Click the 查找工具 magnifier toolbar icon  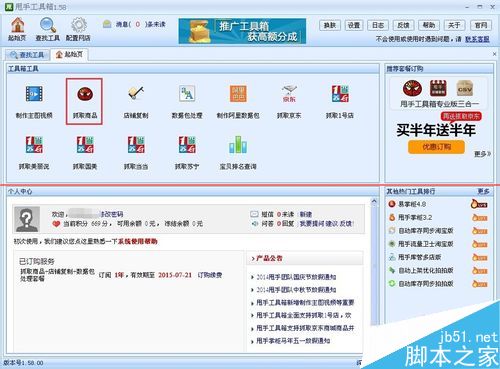click(48, 29)
